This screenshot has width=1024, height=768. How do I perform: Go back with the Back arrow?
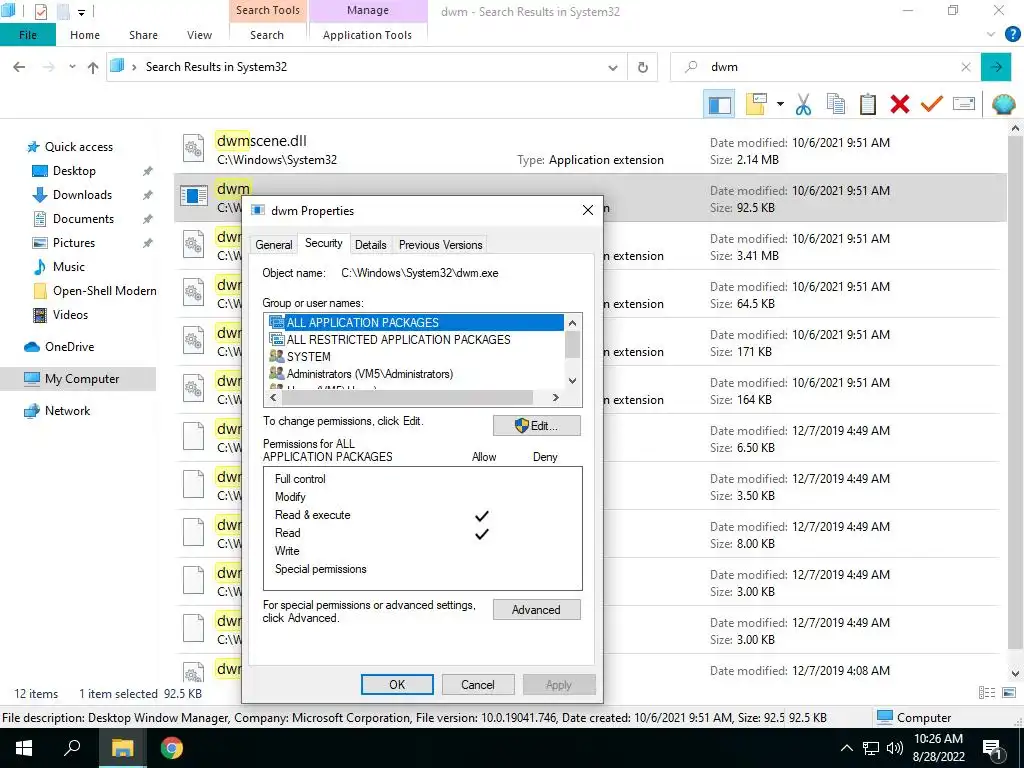click(19, 67)
